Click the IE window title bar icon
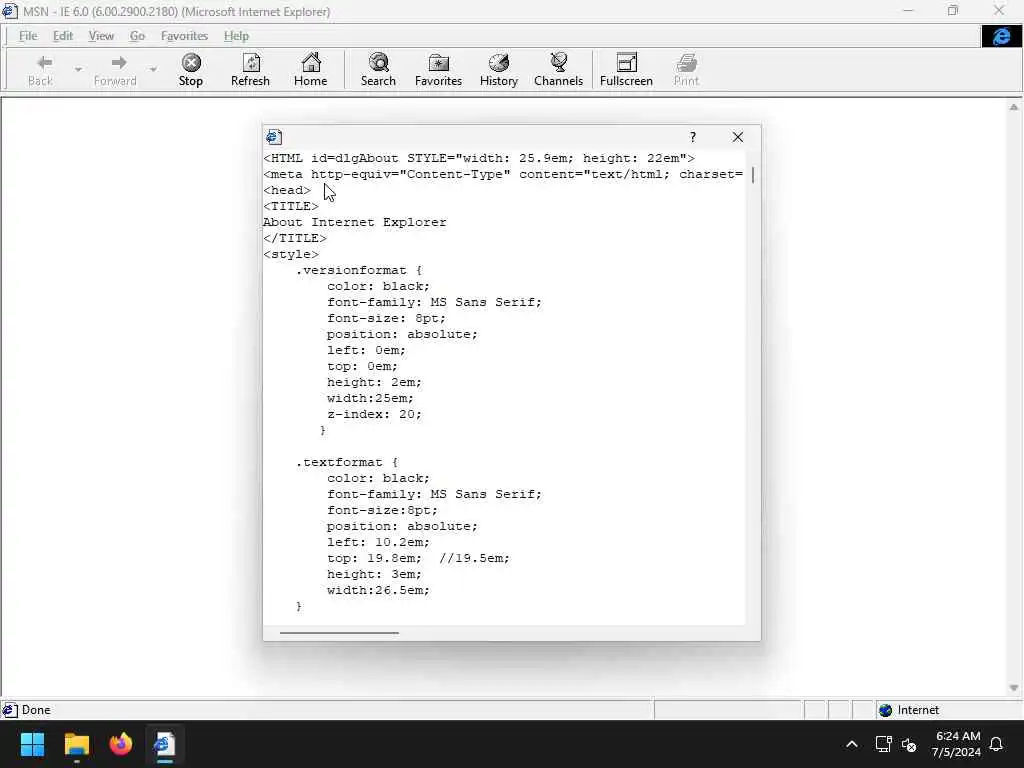The image size is (1024, 768). 10,11
